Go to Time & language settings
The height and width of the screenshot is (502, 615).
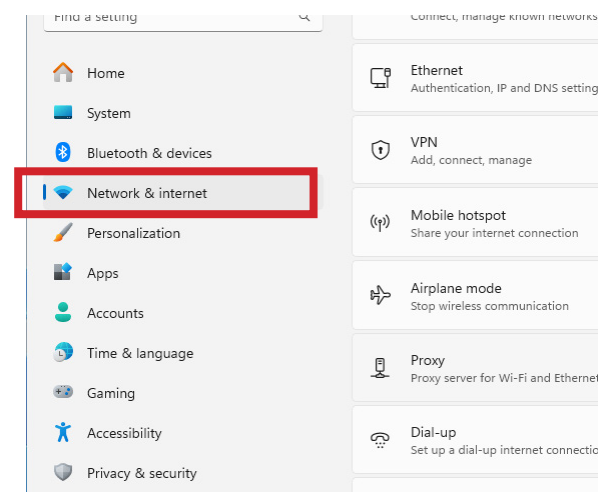click(x=182, y=353)
